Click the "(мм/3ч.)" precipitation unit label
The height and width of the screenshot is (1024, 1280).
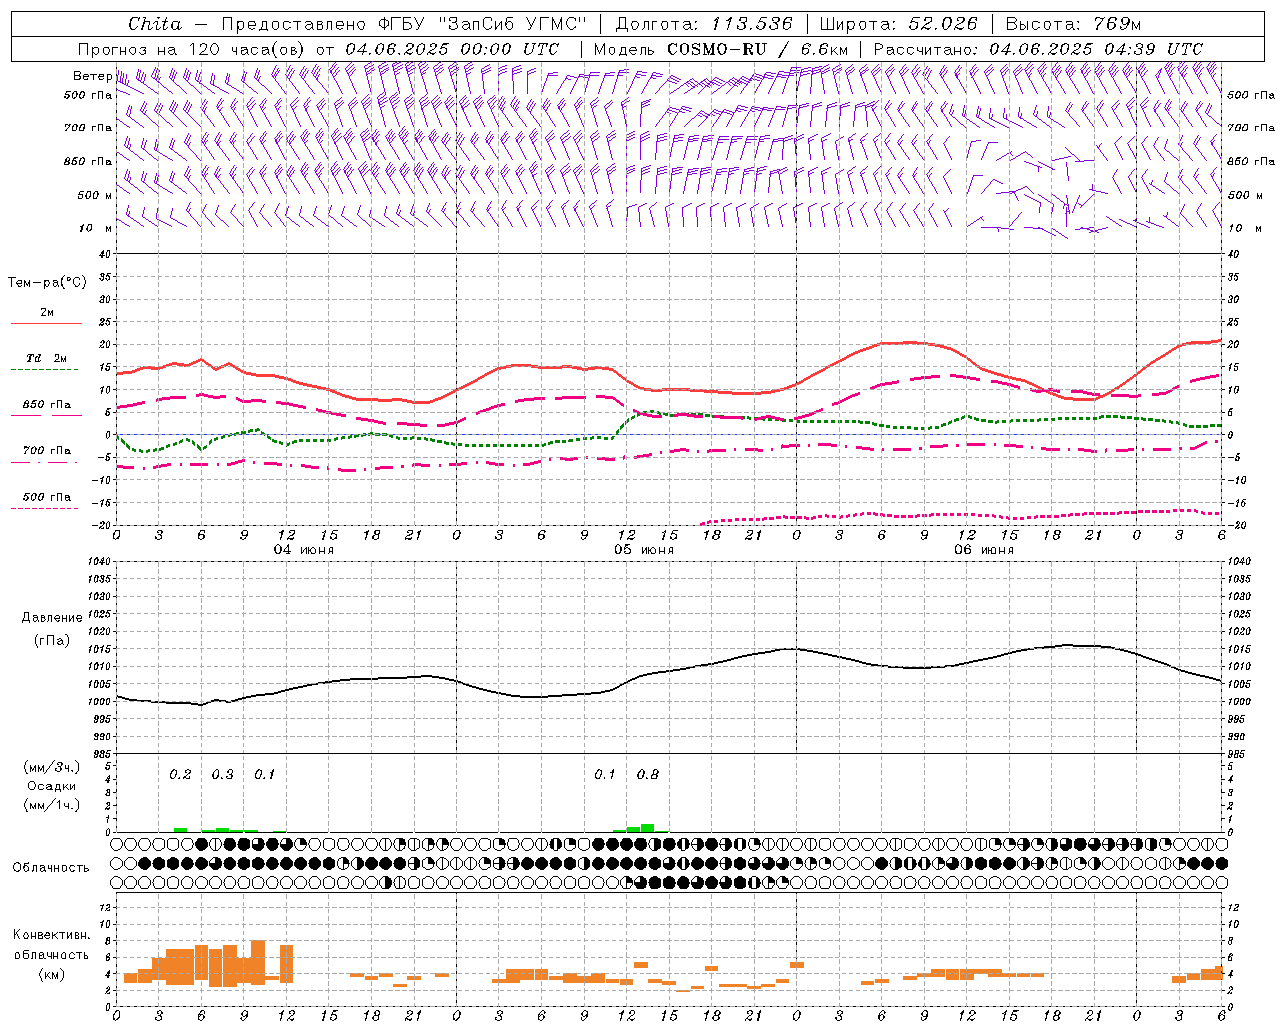pos(52,768)
